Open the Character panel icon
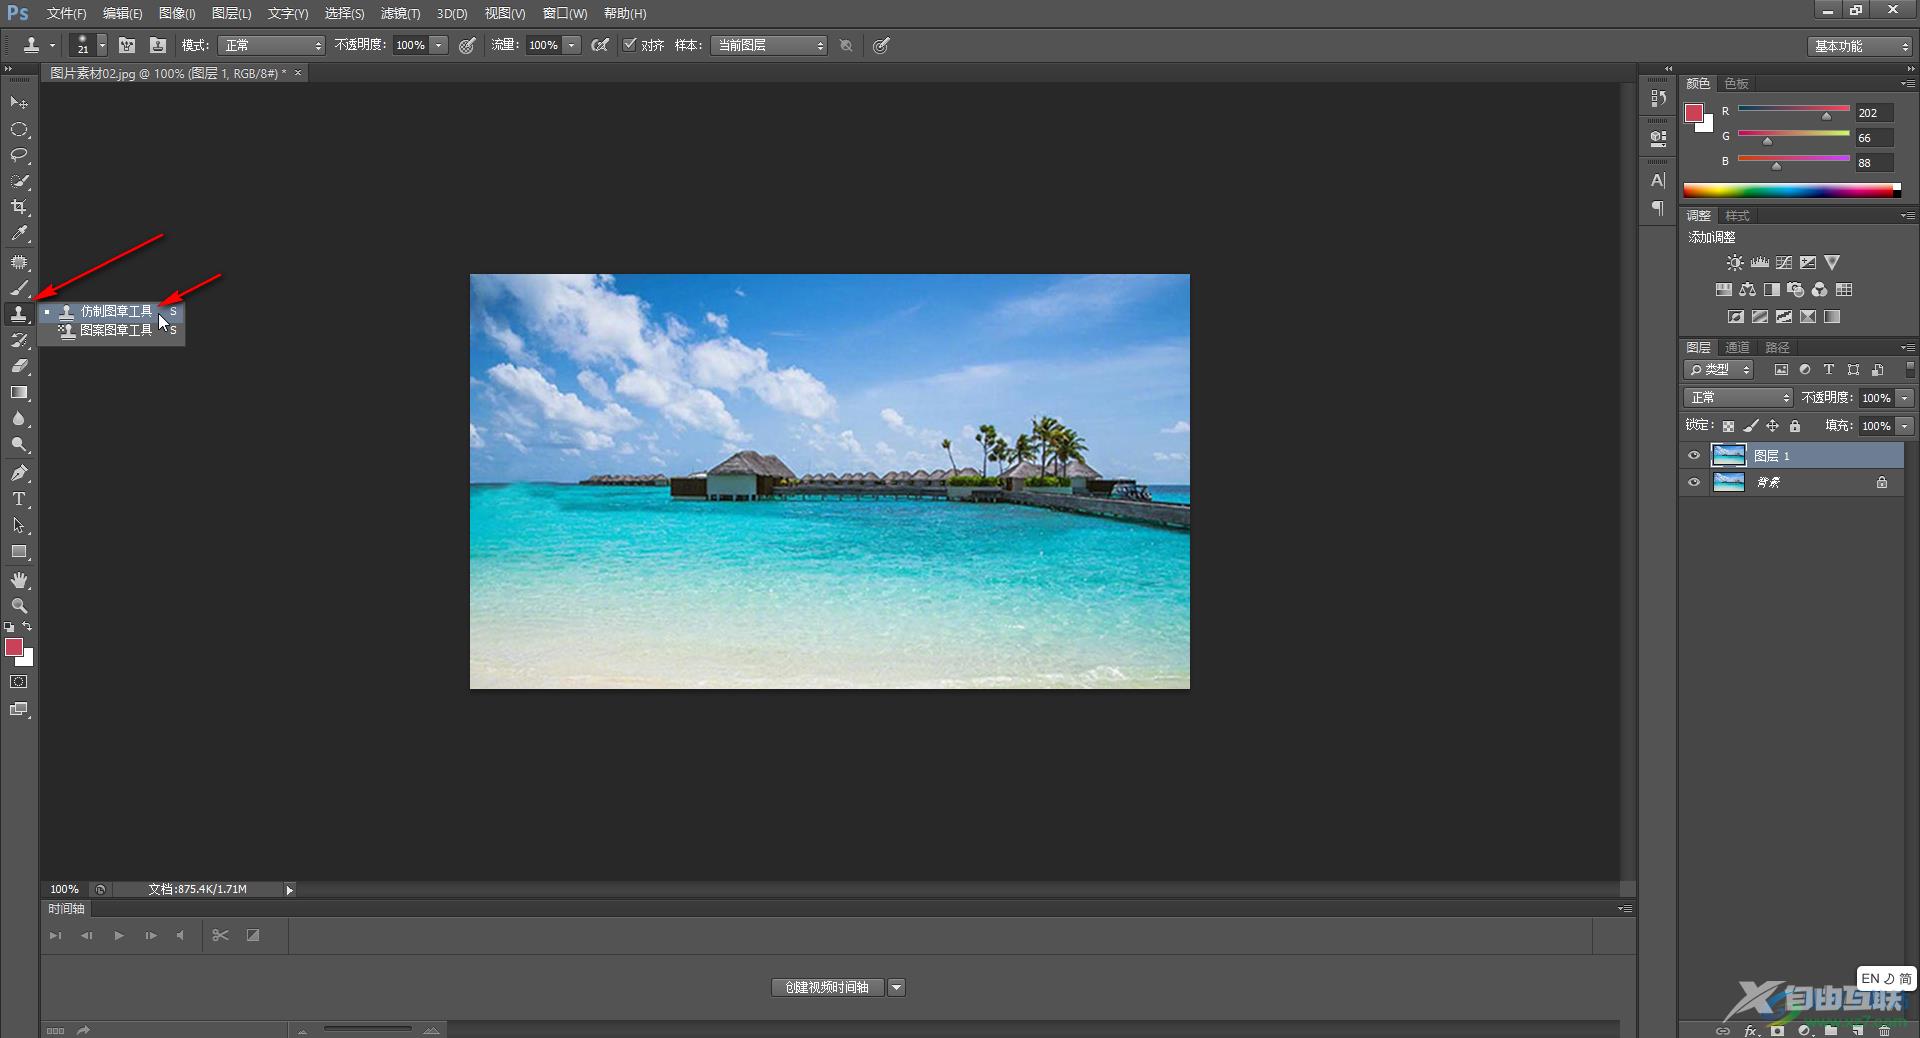Screen dimensions: 1920x1038 point(1658,181)
